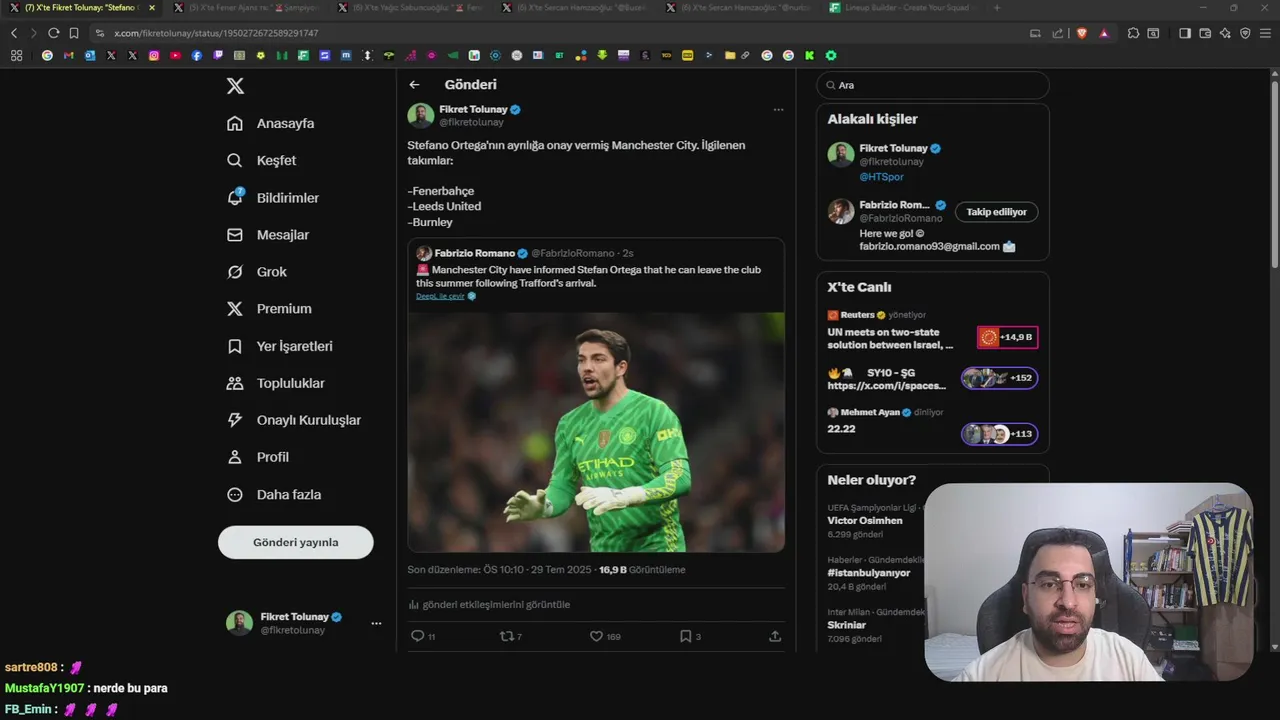Open the @HTSpor link

click(x=881, y=177)
